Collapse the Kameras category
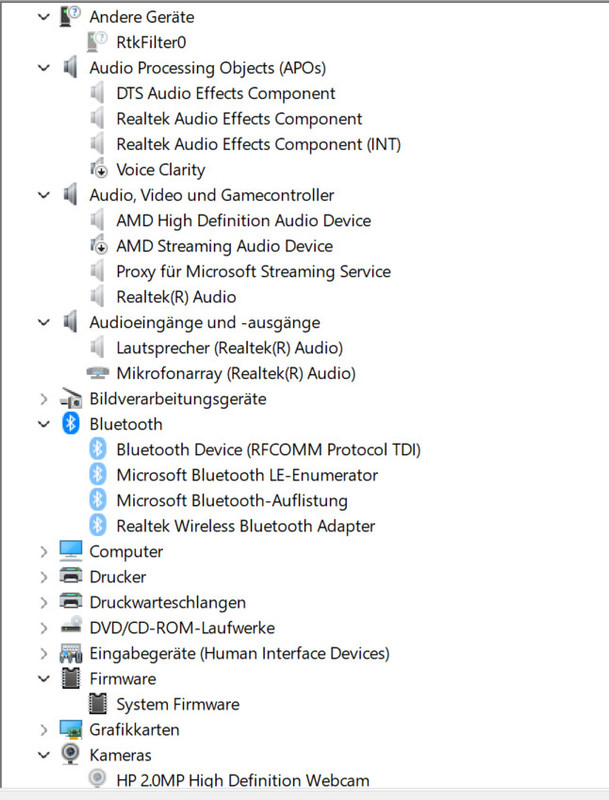Image resolution: width=609 pixels, height=800 pixels. point(44,755)
